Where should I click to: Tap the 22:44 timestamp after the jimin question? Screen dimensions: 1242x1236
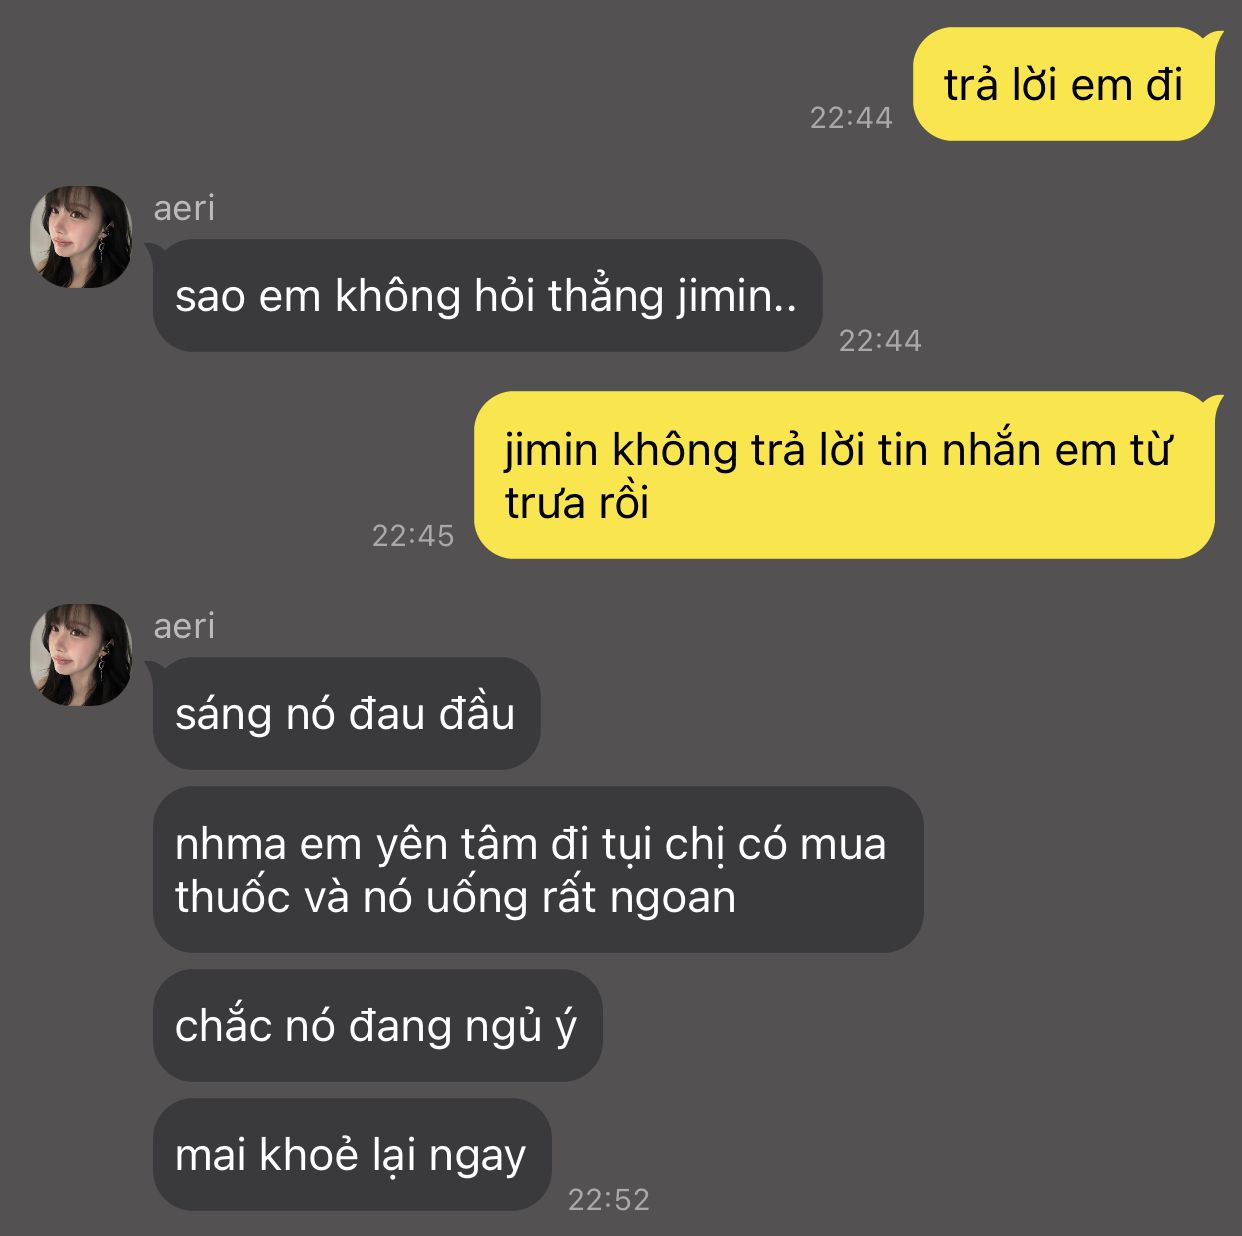click(880, 341)
